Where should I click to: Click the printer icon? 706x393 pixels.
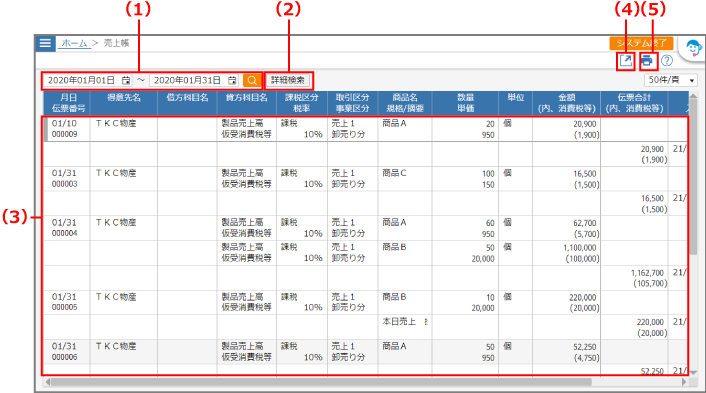647,60
